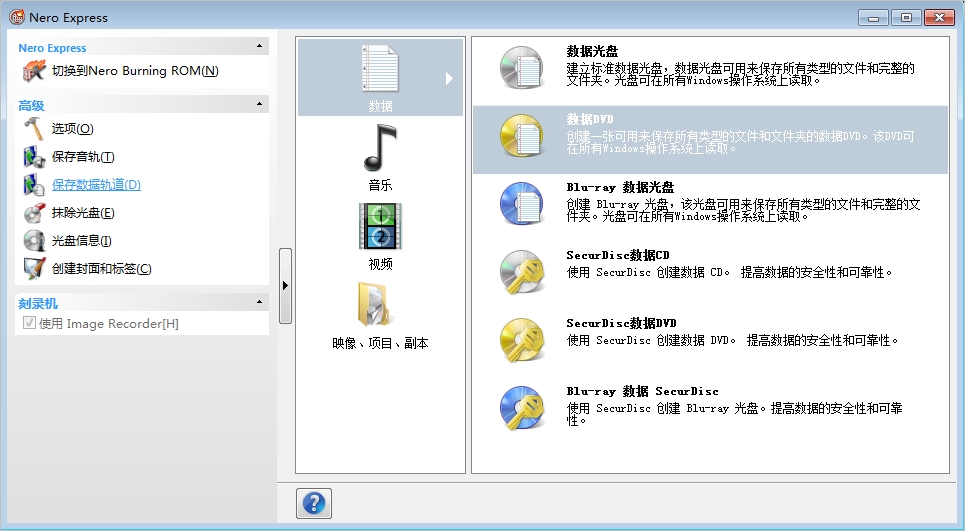Click the 保存音轨 icon
Viewport: 965px width, 531px height.
click(34, 157)
